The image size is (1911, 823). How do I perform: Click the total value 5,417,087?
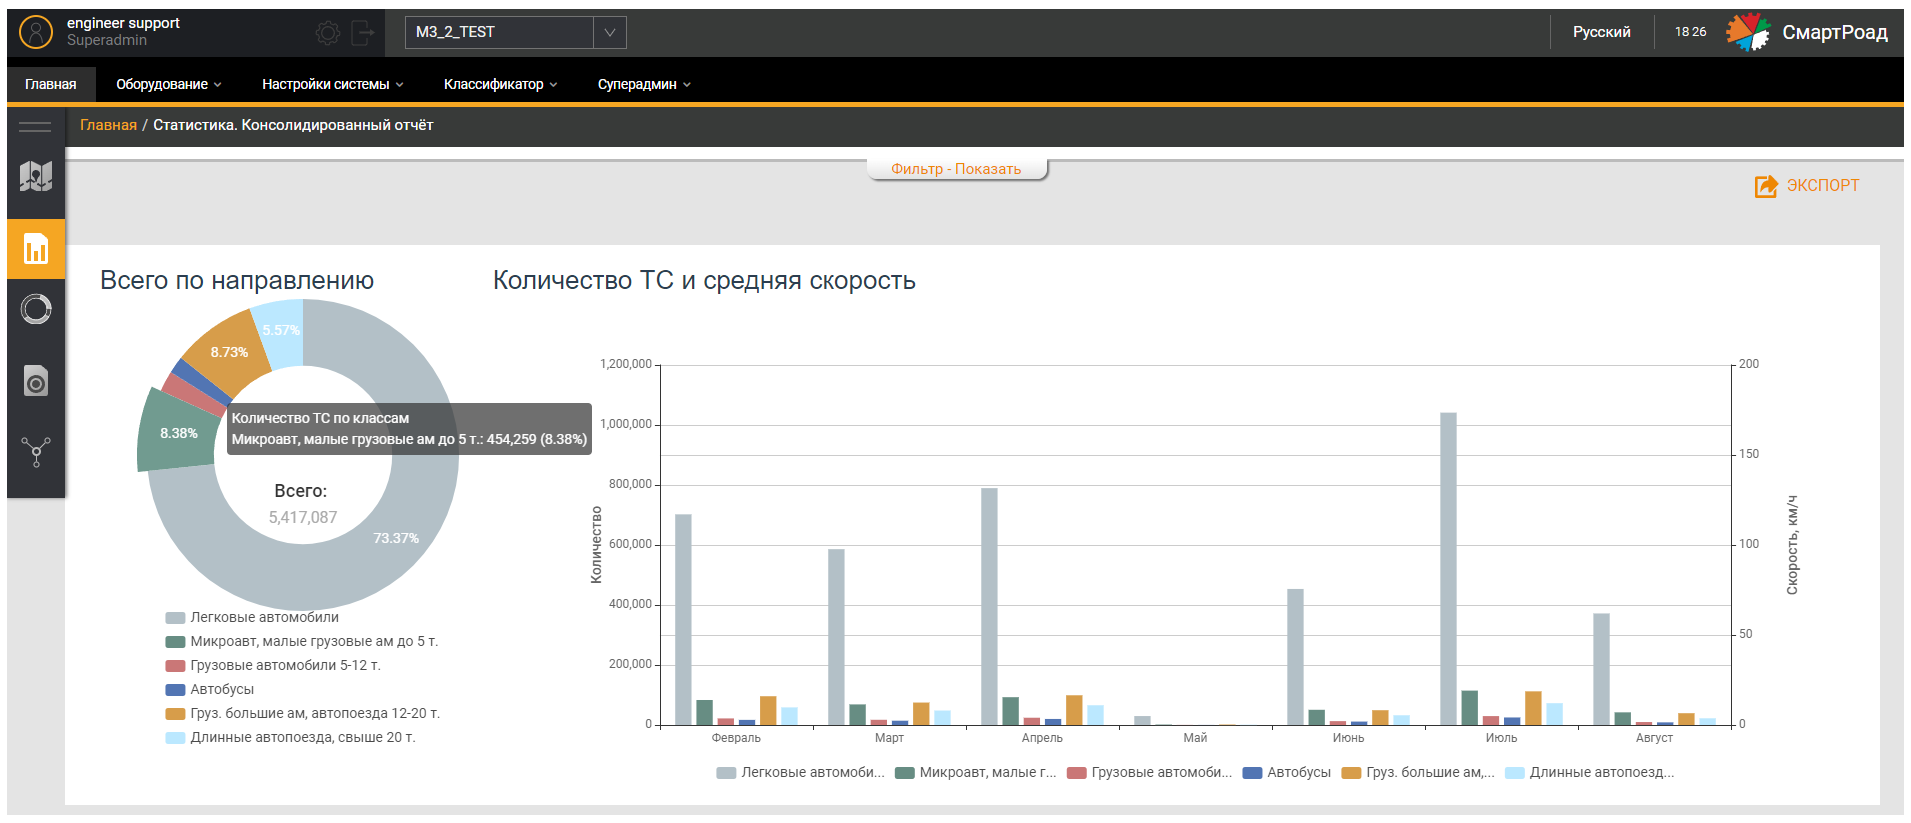[x=303, y=518]
